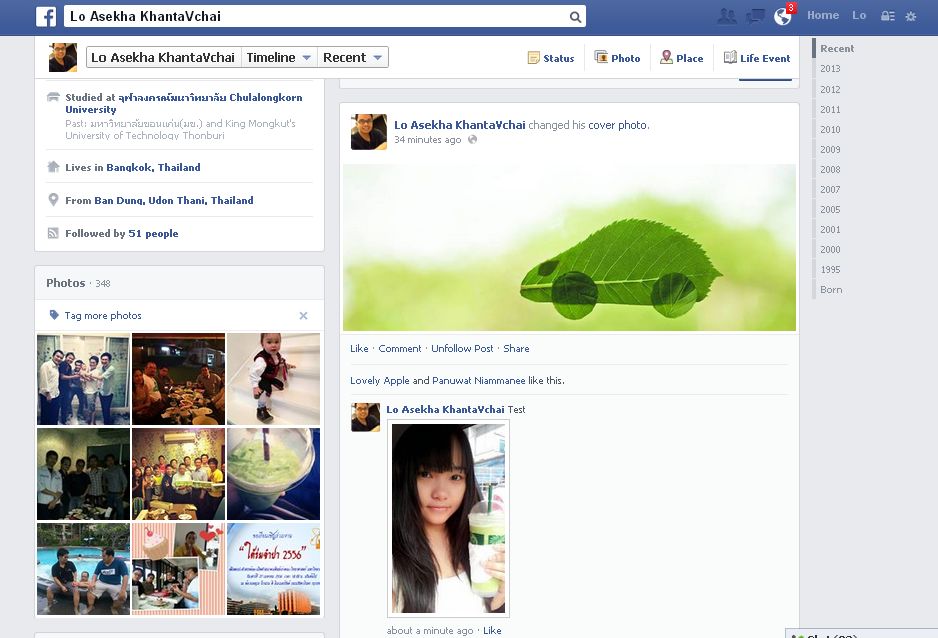The width and height of the screenshot is (938, 638).
Task: Click the commenter avatar beside Test comment
Action: 366,417
